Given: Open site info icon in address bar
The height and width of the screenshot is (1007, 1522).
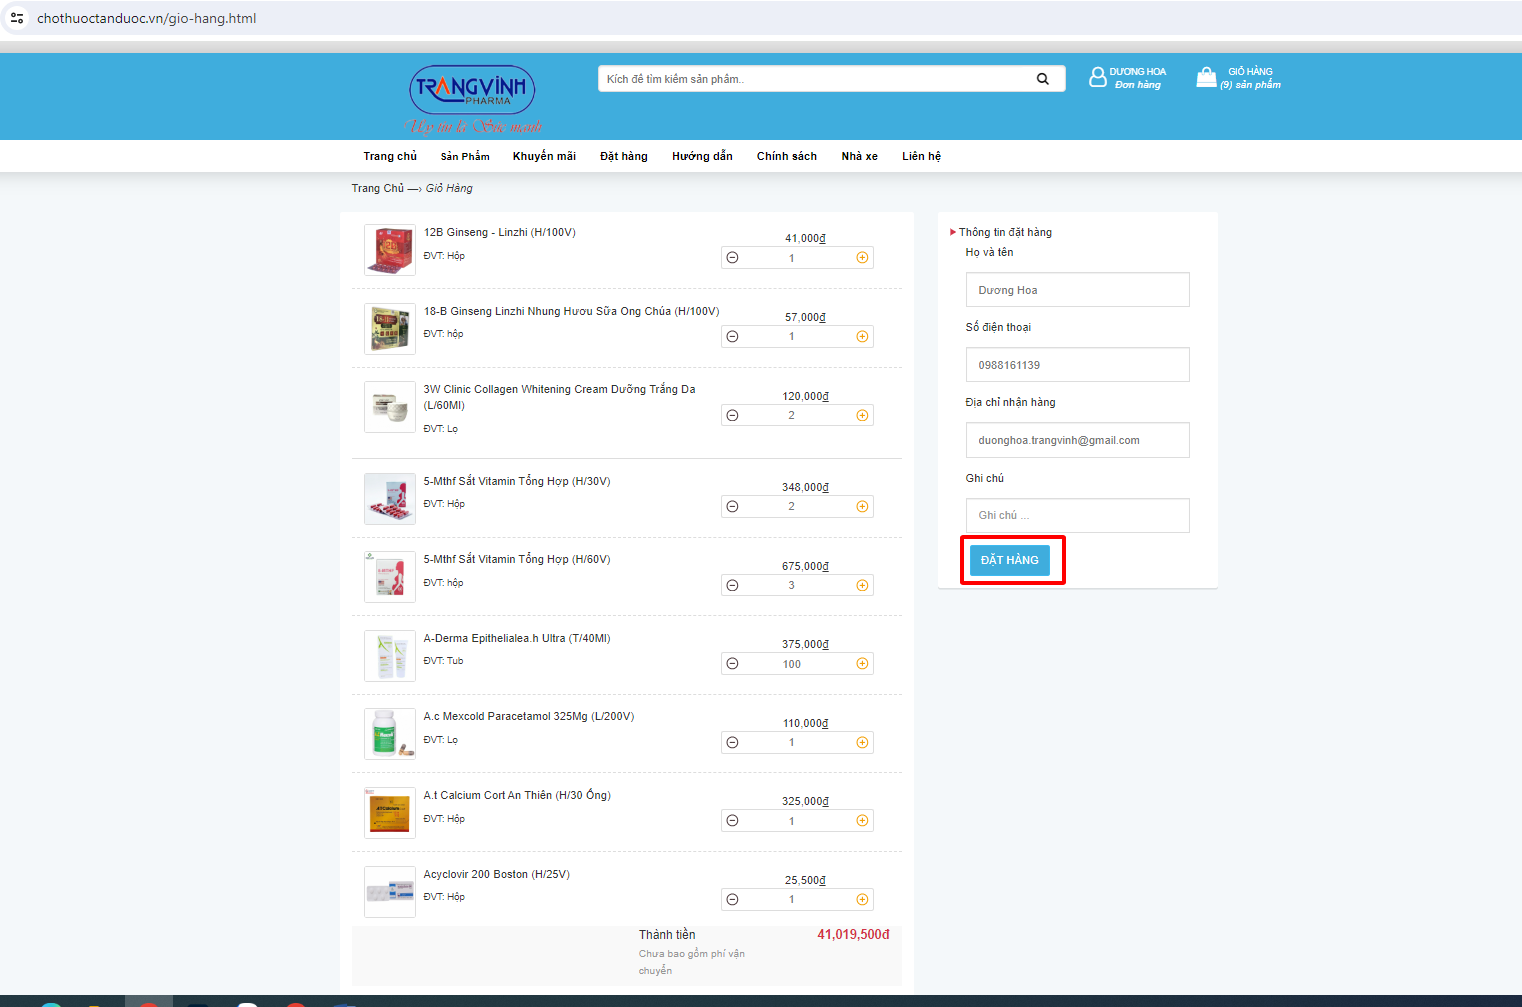Looking at the screenshot, I should click(17, 18).
